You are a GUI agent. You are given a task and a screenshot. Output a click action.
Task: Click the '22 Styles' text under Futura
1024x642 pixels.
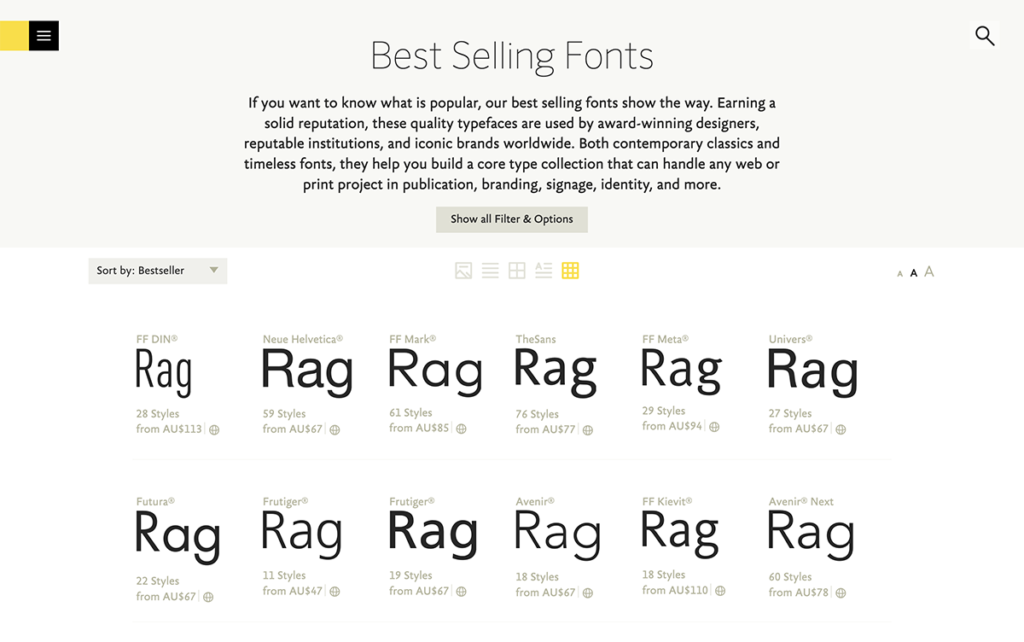157,581
